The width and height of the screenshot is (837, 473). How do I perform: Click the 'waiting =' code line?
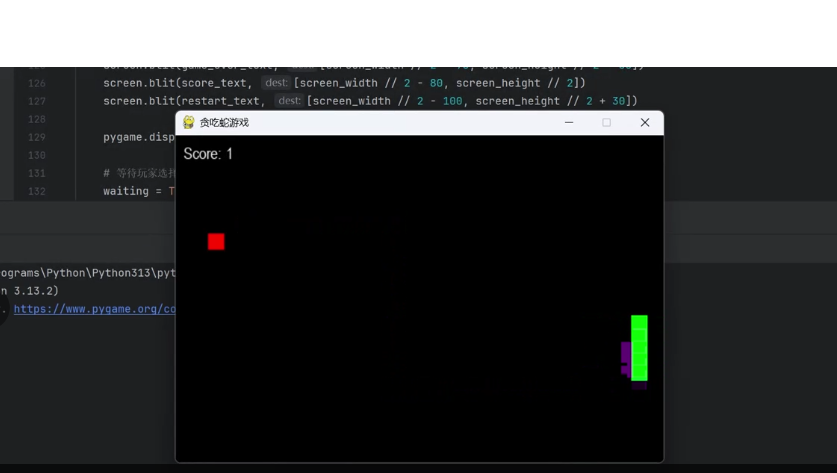pyautogui.click(x=139, y=191)
